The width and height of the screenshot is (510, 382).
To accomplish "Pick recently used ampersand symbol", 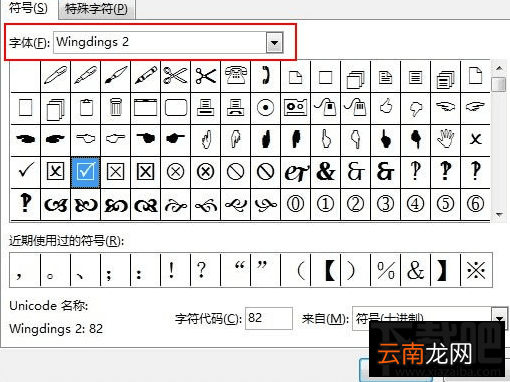I will pos(415,270).
